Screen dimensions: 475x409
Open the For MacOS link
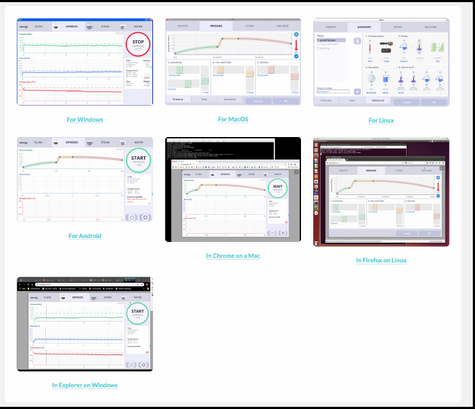[233, 119]
